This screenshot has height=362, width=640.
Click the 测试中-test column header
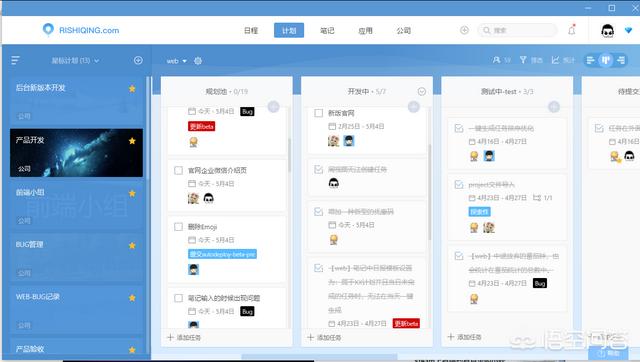507,91
